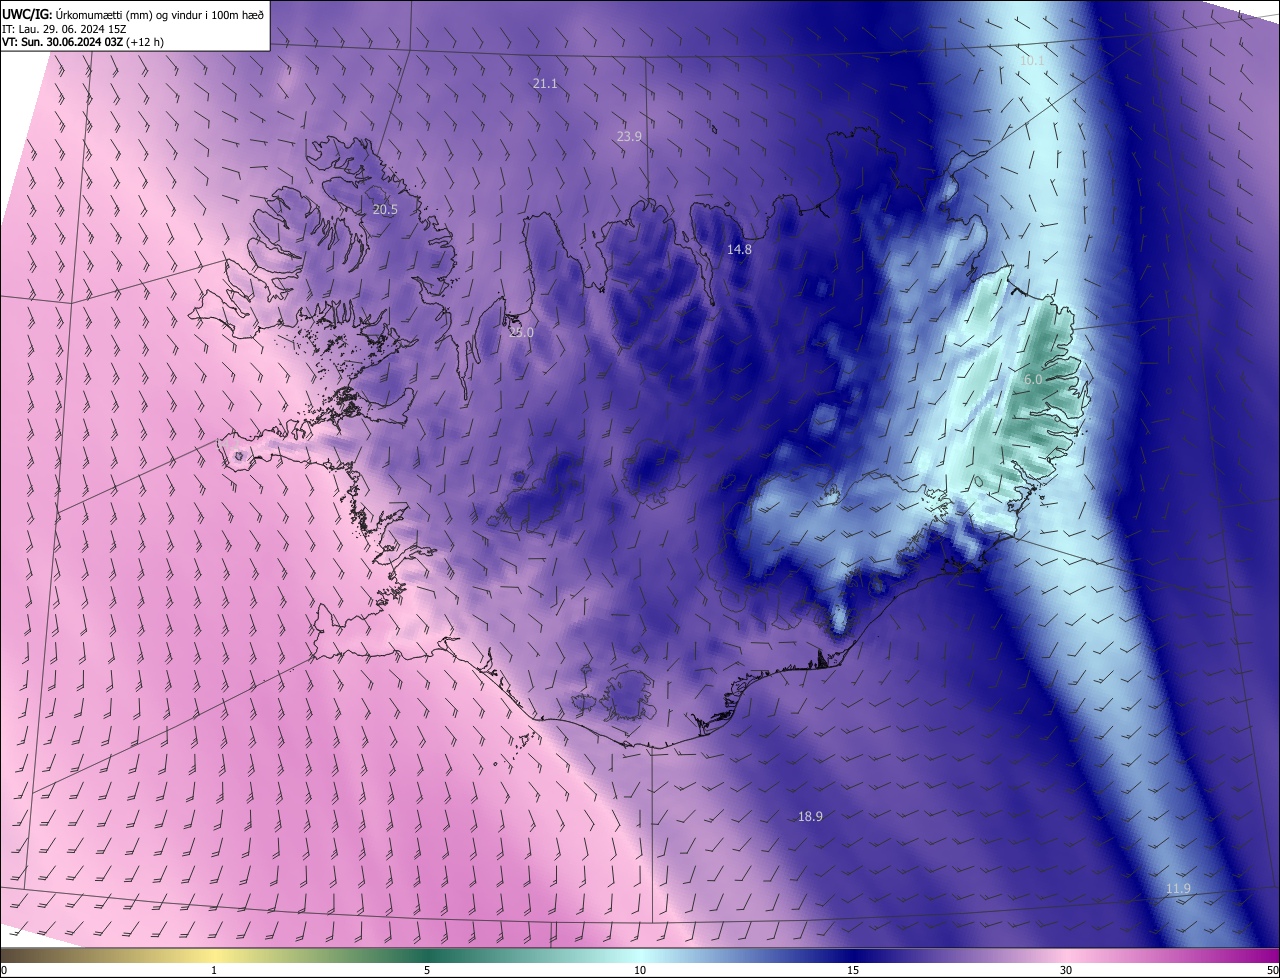Click the 23.9 value label on the map

coord(629,137)
